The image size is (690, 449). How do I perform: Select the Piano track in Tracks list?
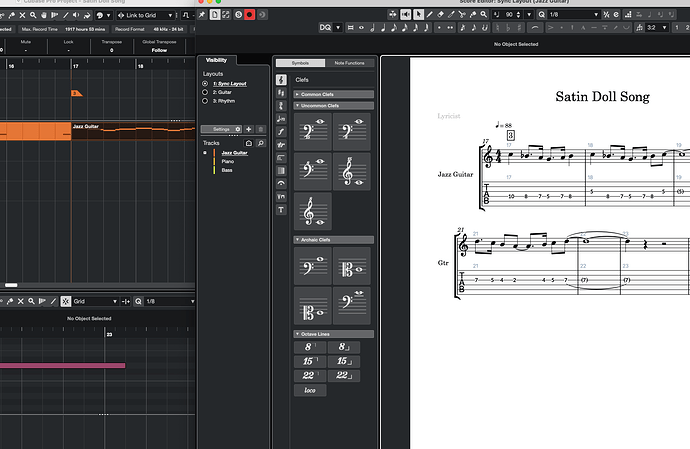228,161
